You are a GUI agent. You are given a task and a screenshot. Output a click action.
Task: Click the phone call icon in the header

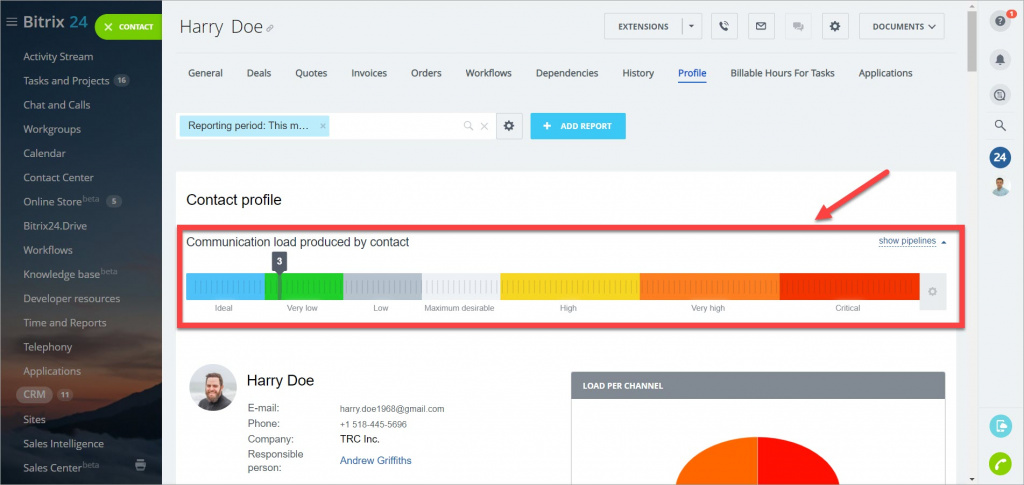[x=724, y=27]
